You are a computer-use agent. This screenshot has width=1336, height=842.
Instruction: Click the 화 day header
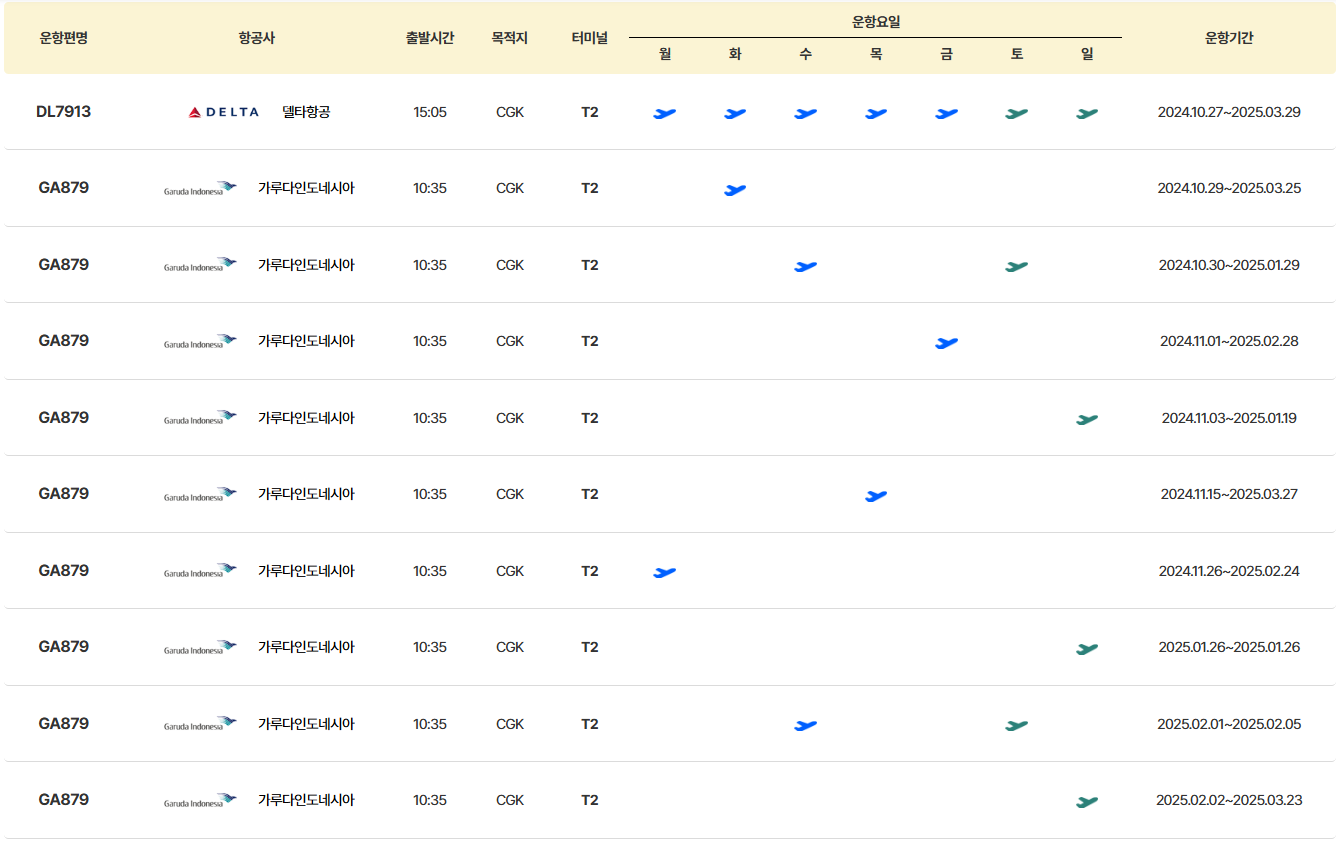[735, 54]
